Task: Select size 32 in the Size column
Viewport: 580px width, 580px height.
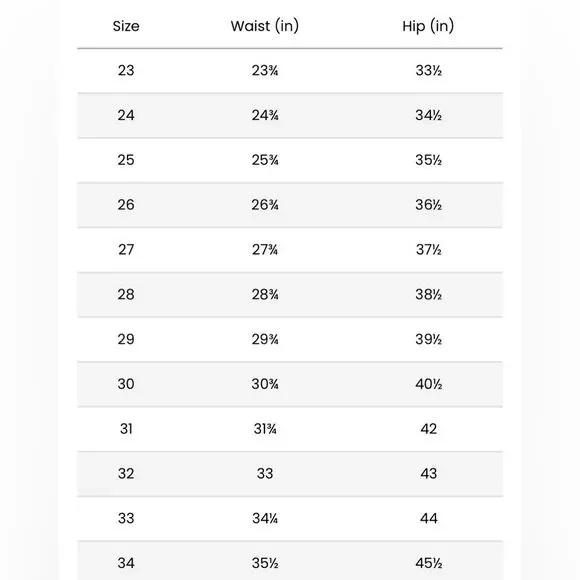Action: coord(126,473)
